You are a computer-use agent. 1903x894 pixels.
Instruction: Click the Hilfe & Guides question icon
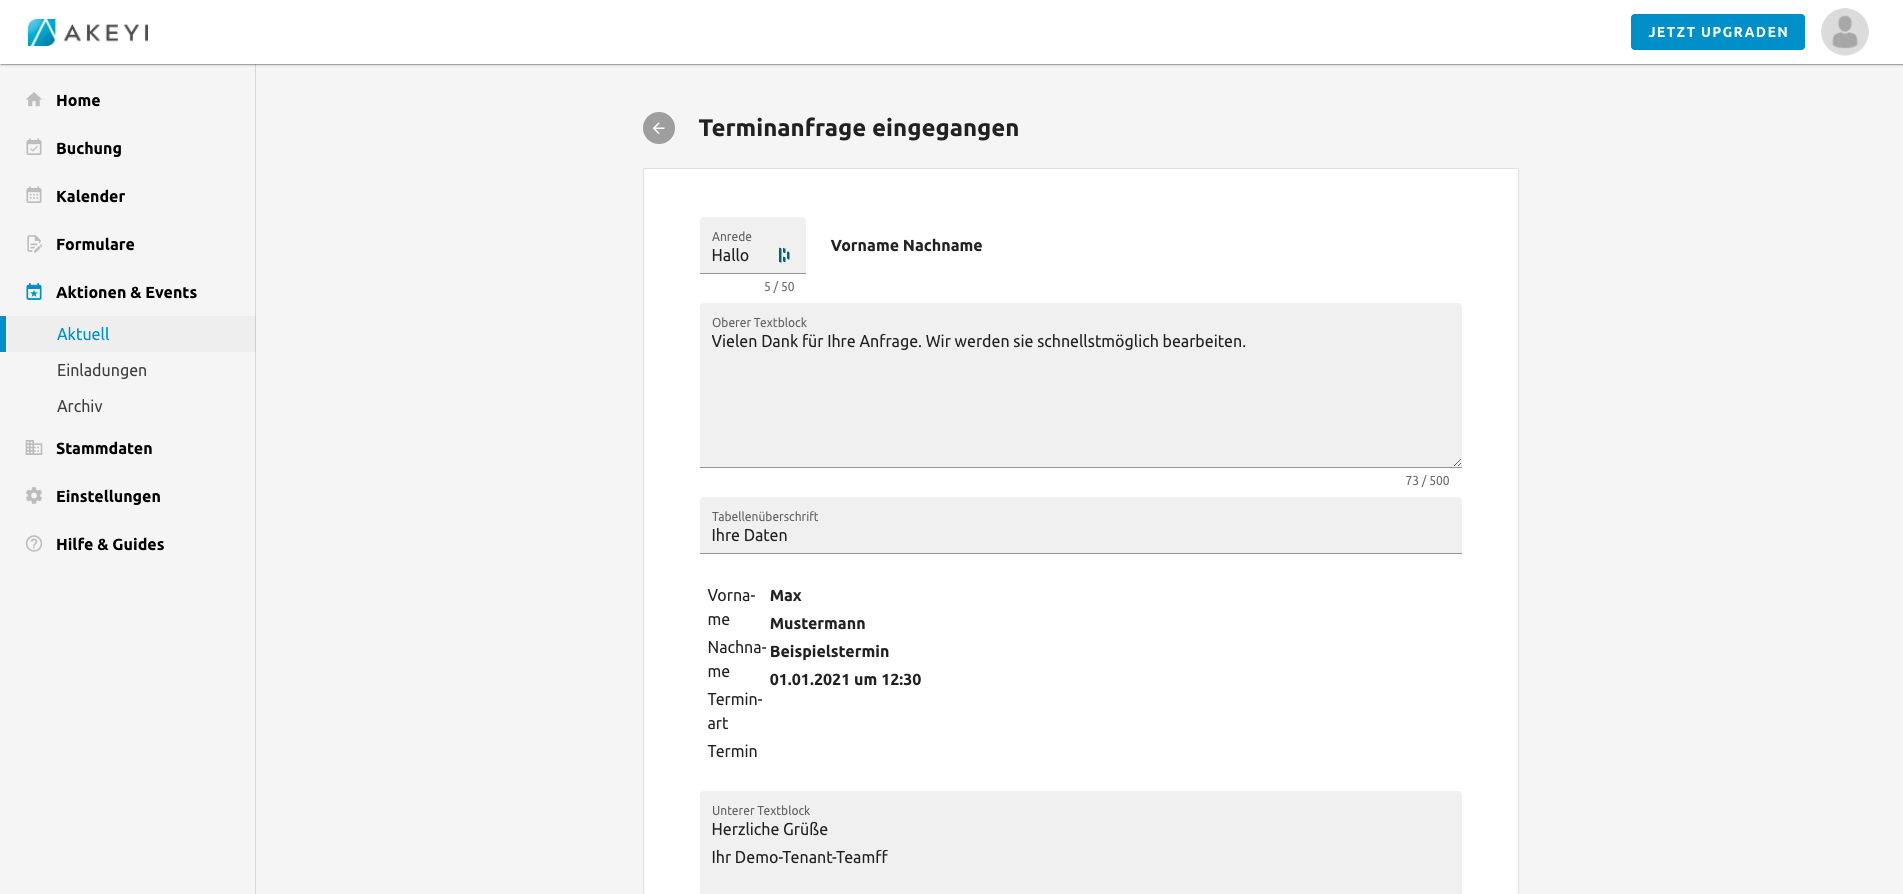point(34,544)
